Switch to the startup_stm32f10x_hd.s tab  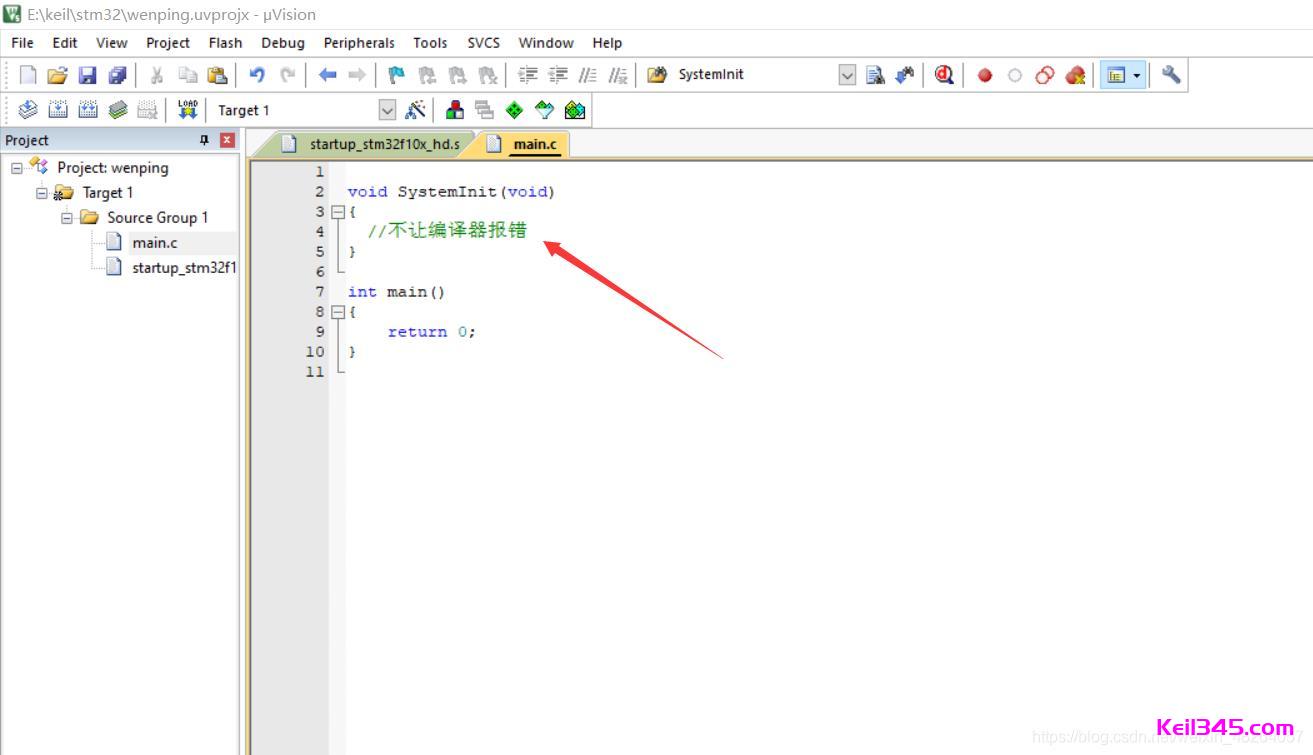pyautogui.click(x=372, y=144)
